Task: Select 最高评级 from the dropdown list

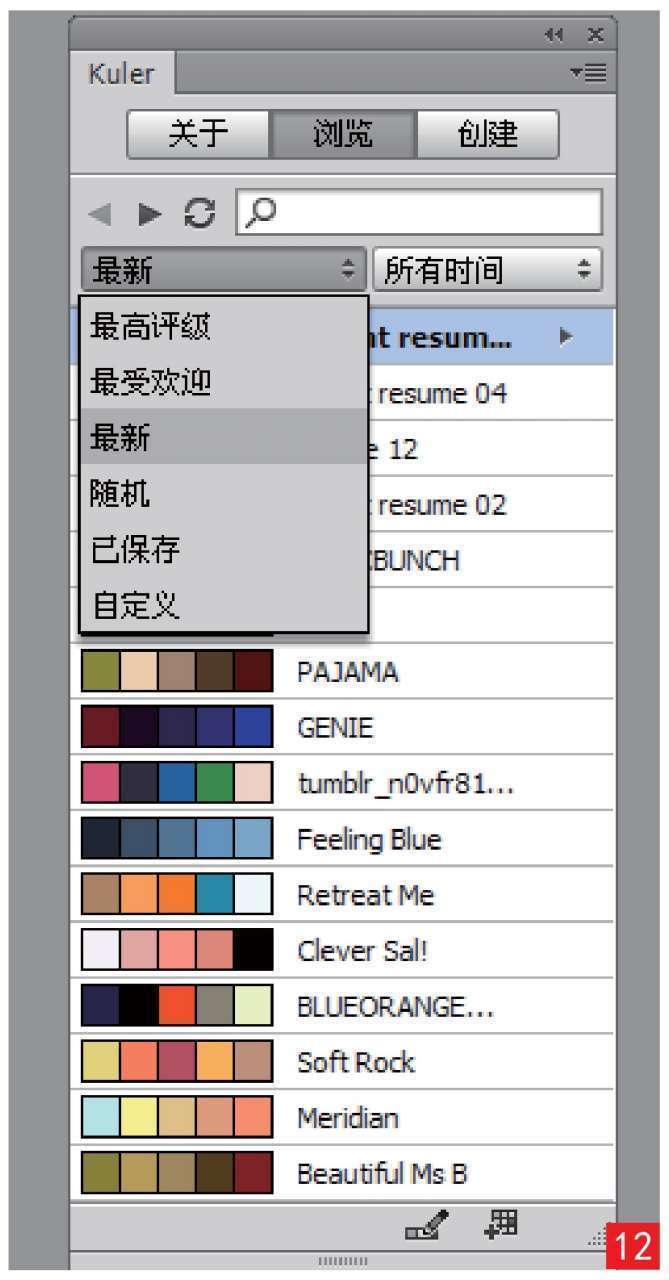Action: [150, 325]
